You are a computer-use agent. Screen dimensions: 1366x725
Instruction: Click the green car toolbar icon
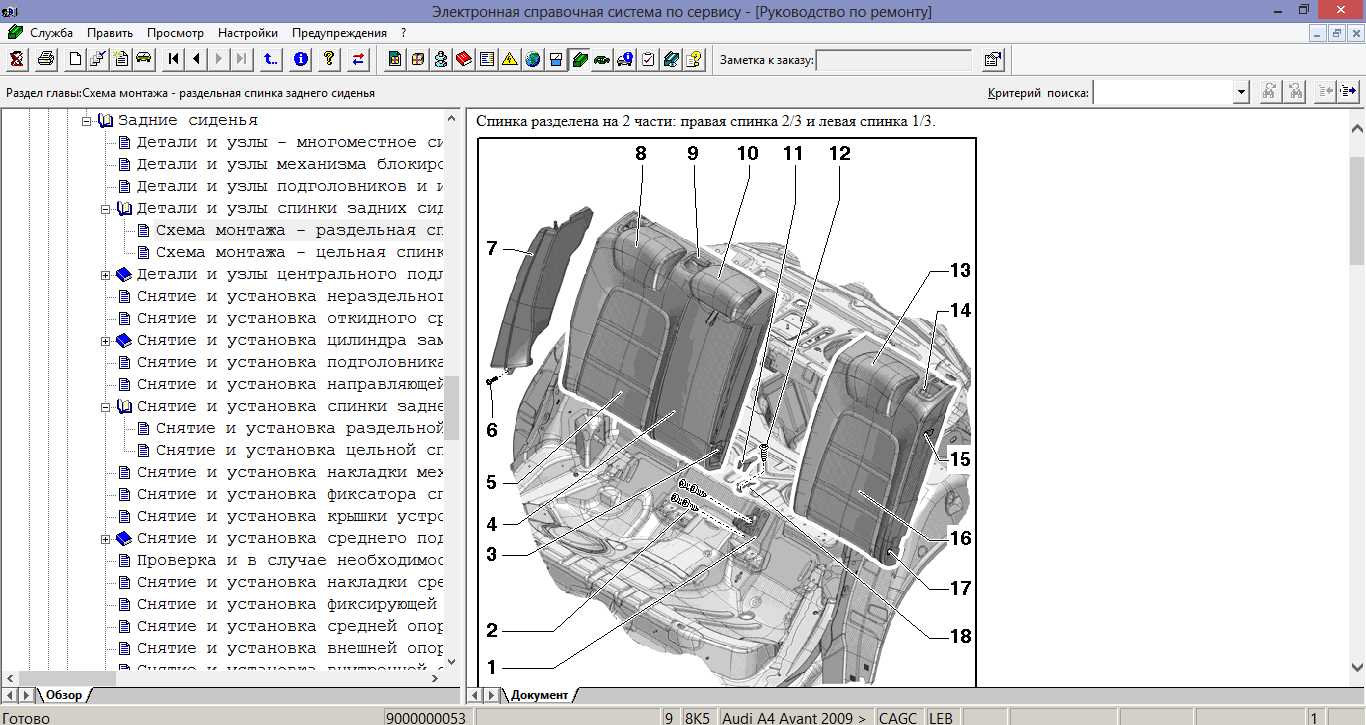[x=601, y=59]
